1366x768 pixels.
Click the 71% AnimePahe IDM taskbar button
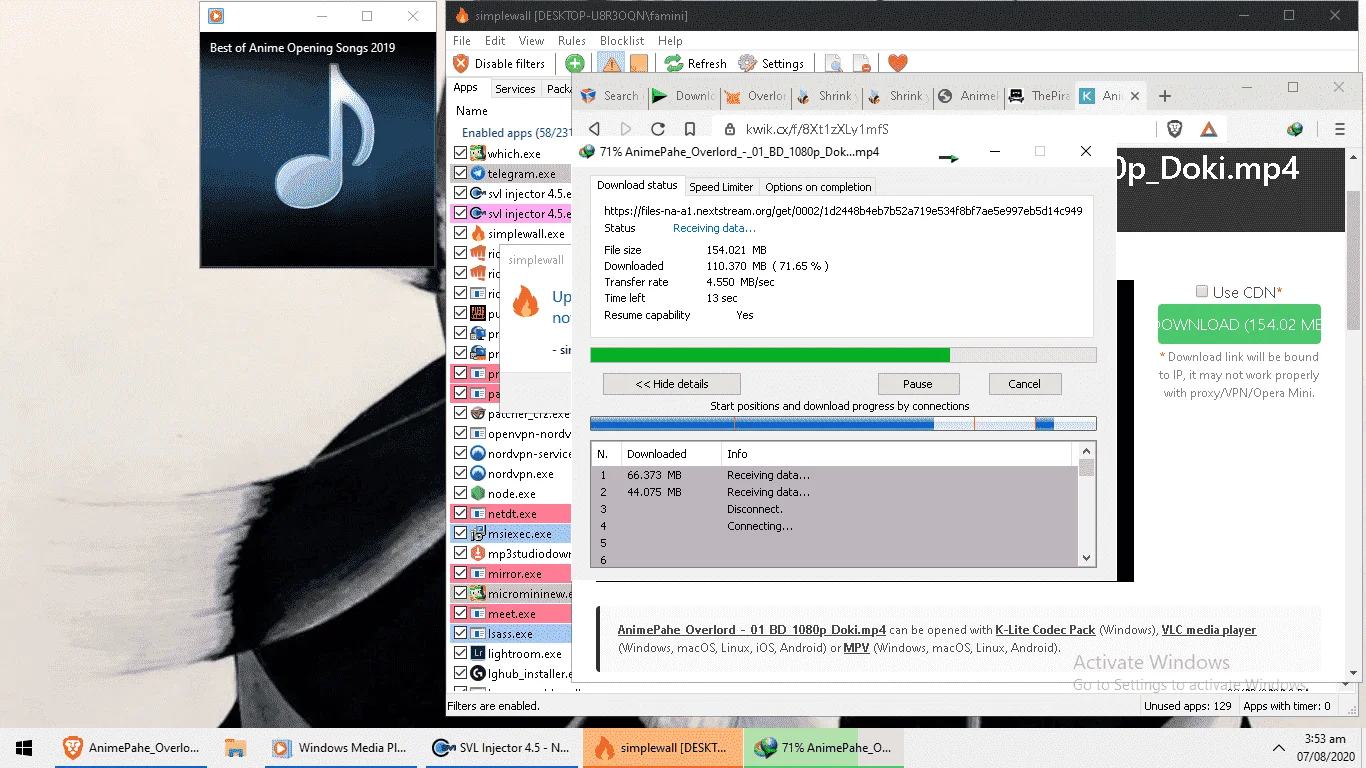coord(824,747)
